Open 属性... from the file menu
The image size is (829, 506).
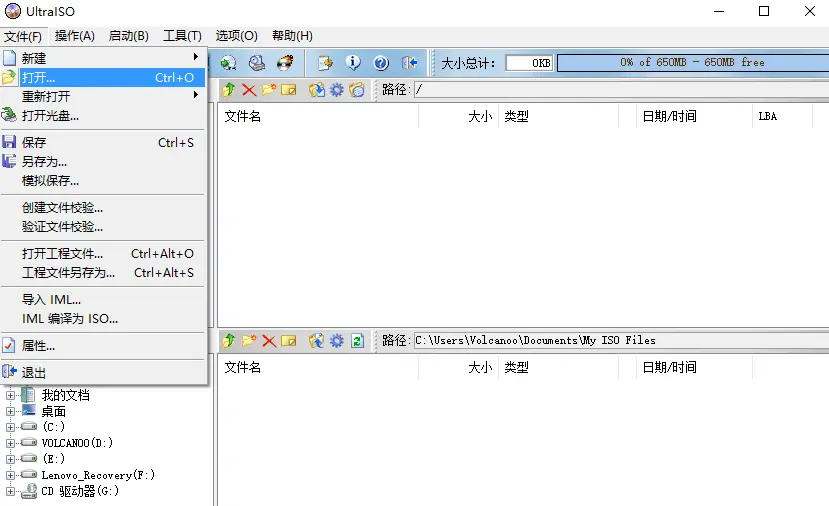click(x=103, y=346)
